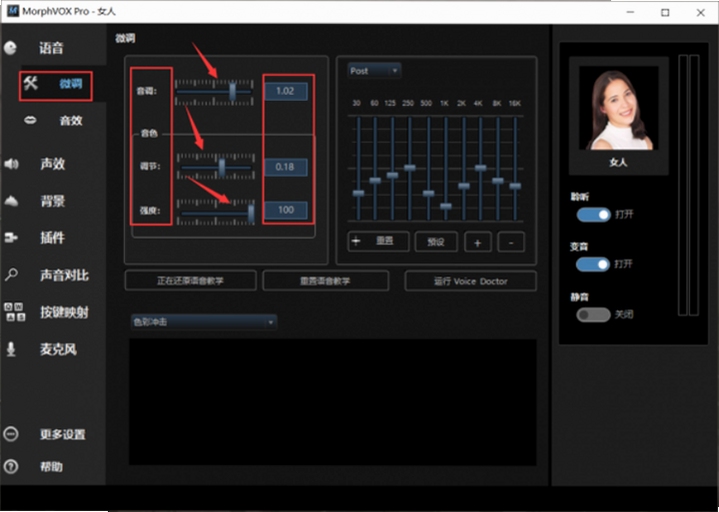This screenshot has height=512, width=719.
Task: Click the wrench-and-screwdriver icon next to 微调
Action: (31, 83)
